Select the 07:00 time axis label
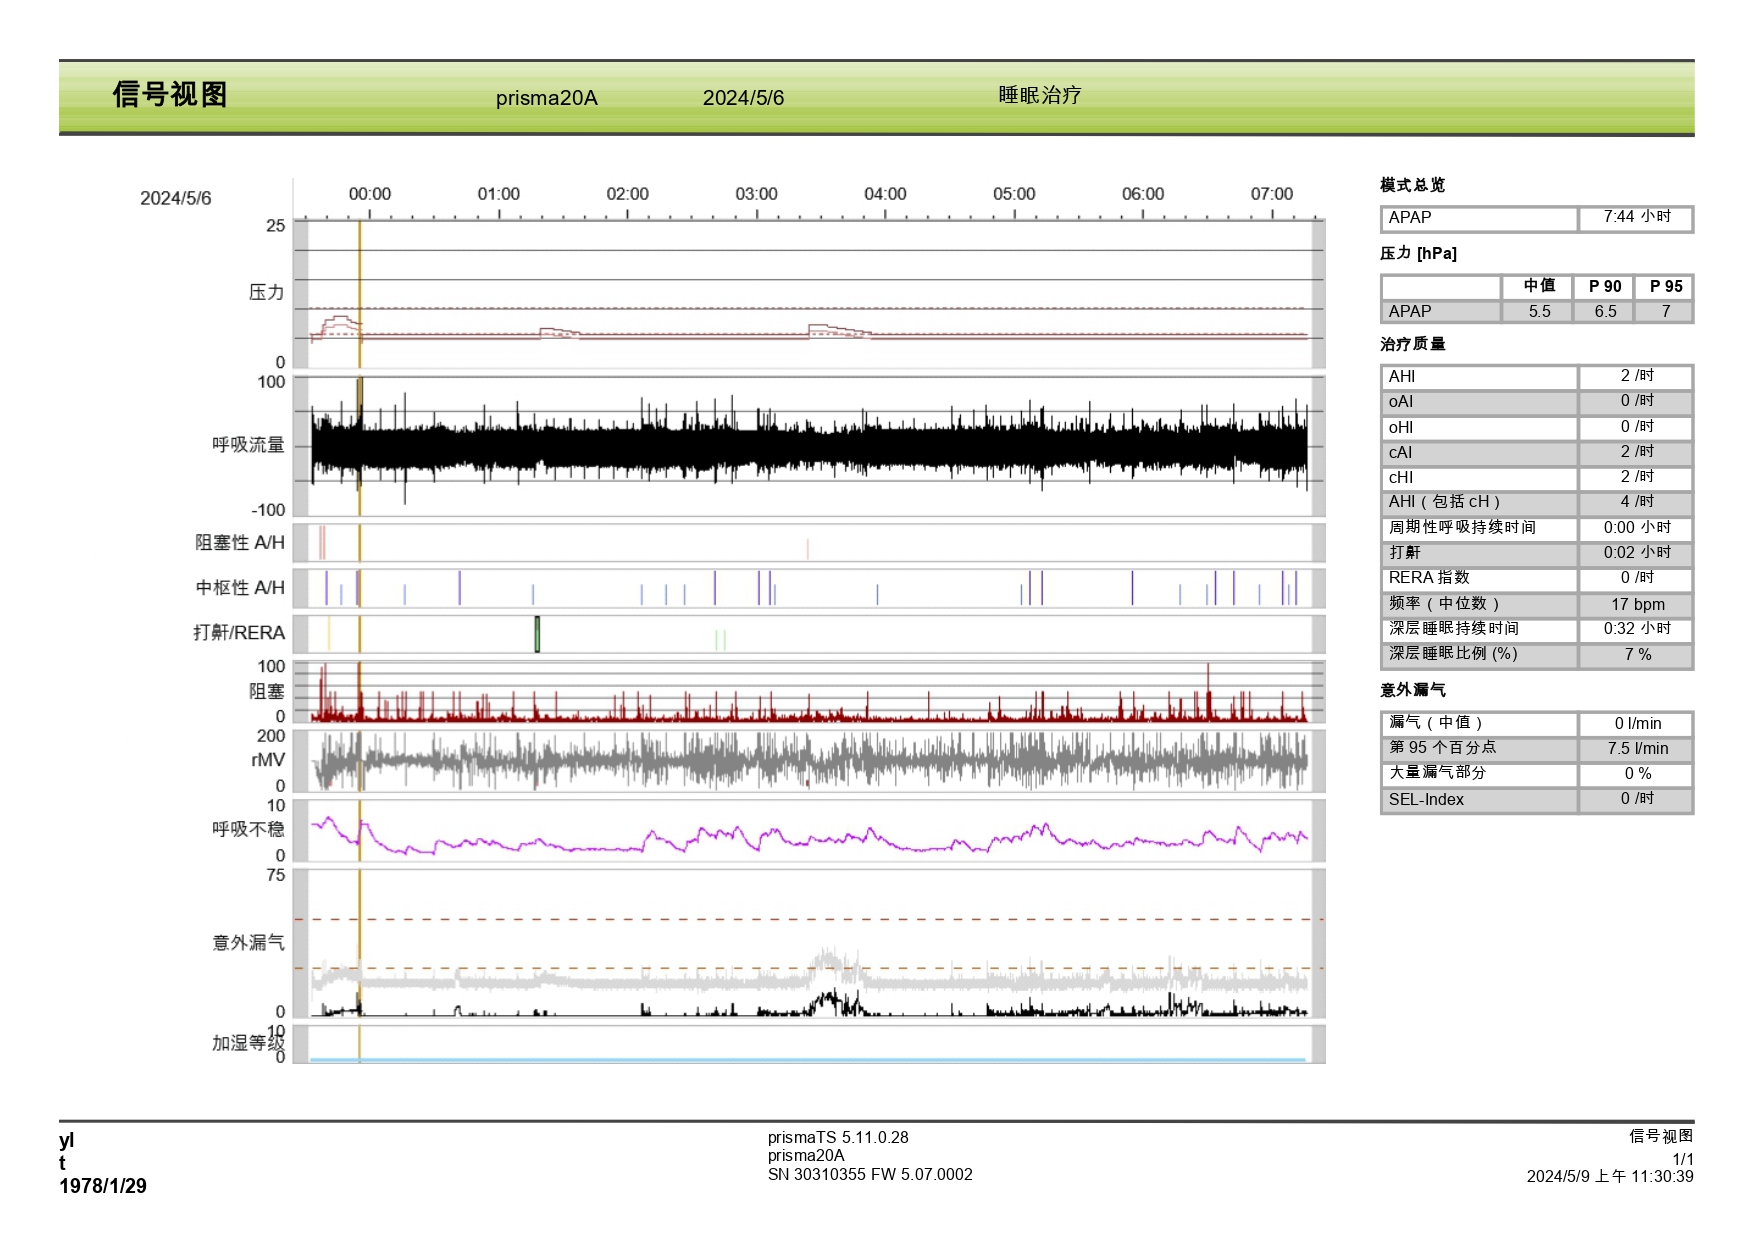The width and height of the screenshot is (1754, 1241). (x=1271, y=194)
